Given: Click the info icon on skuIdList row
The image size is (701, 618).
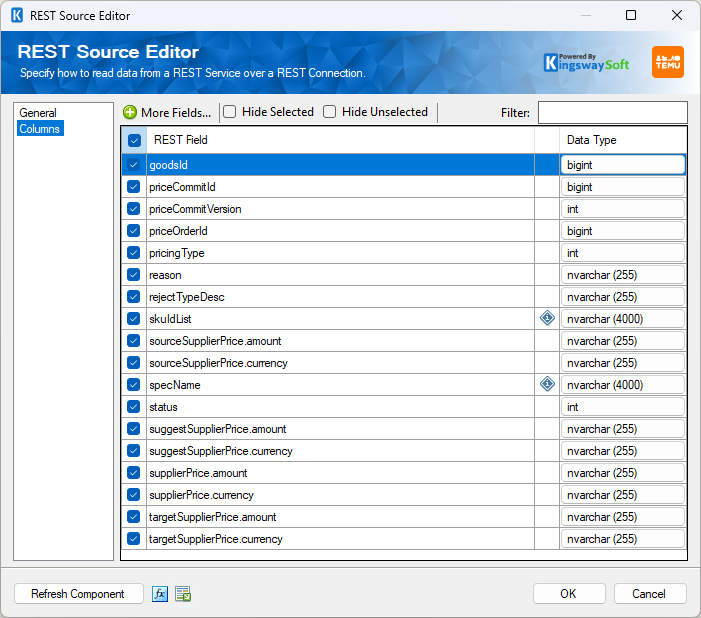Looking at the screenshot, I should 547,318.
